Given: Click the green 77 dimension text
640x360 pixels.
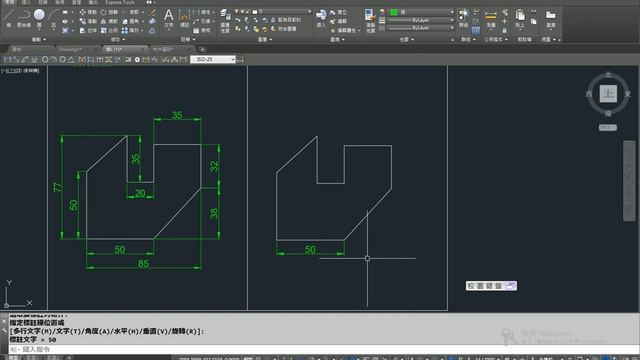Looking at the screenshot, I should 57,187.
